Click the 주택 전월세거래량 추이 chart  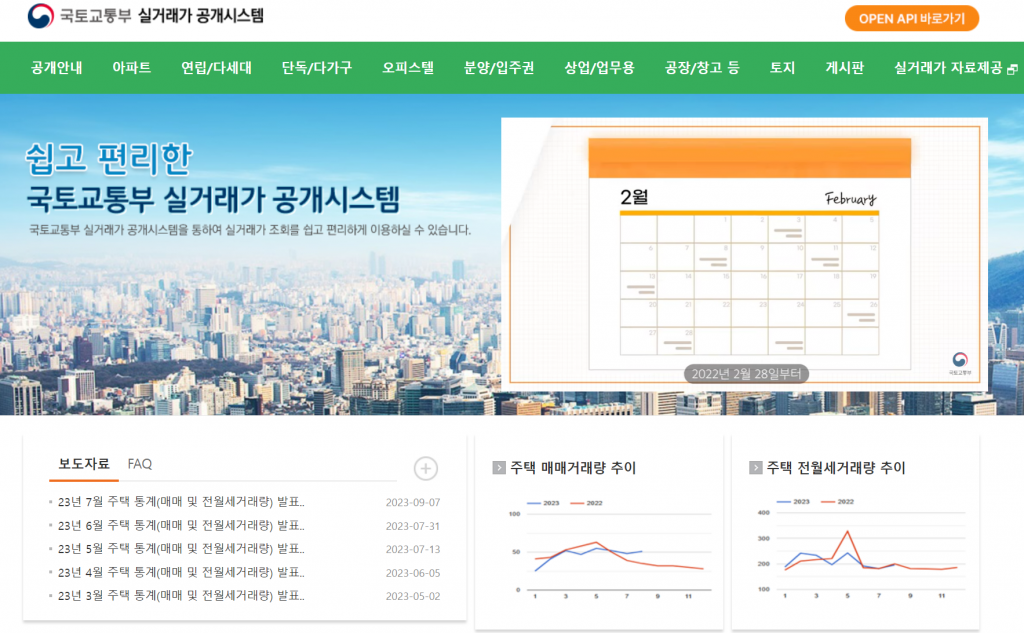(x=863, y=549)
